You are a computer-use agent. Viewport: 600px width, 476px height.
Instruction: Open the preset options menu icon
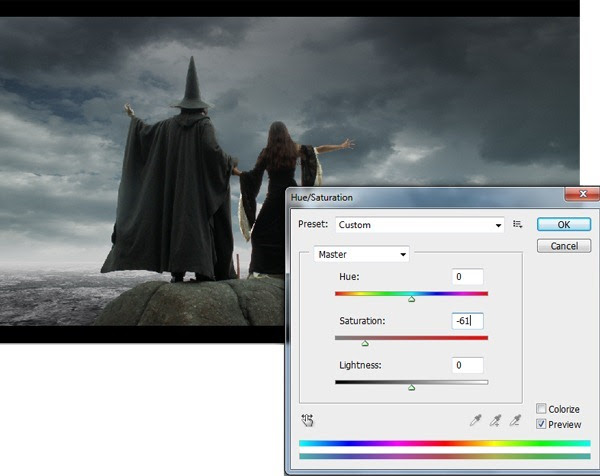pos(518,224)
